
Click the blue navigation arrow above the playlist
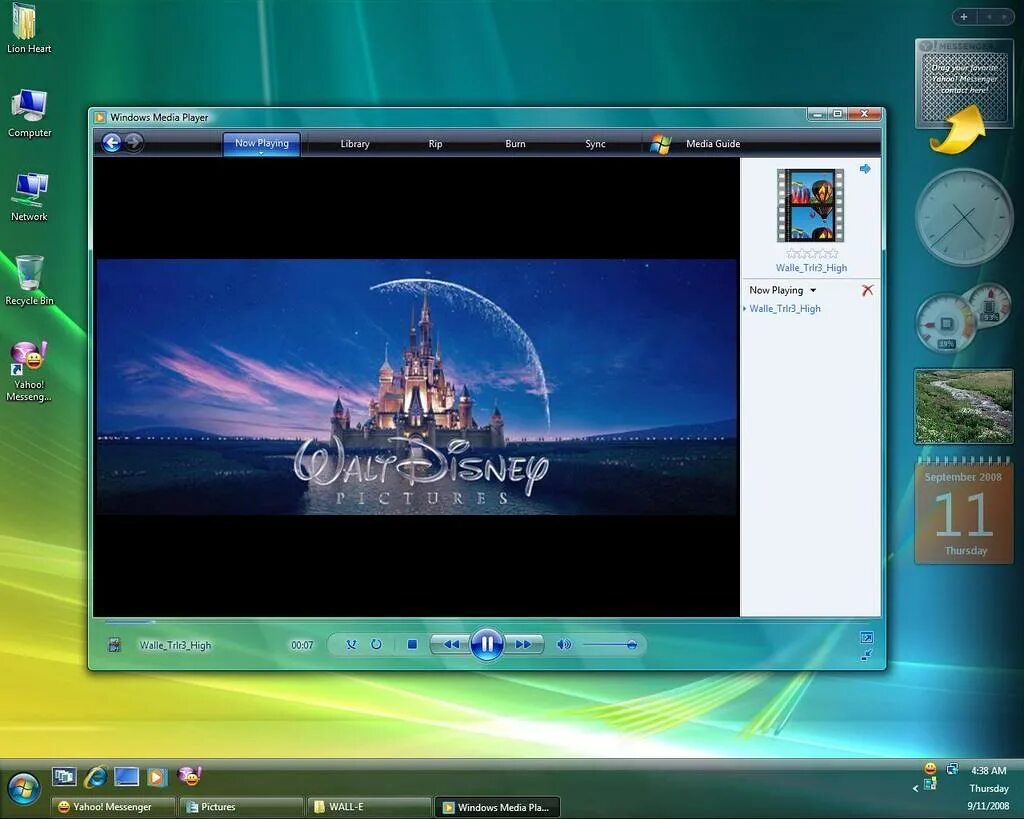[x=865, y=168]
